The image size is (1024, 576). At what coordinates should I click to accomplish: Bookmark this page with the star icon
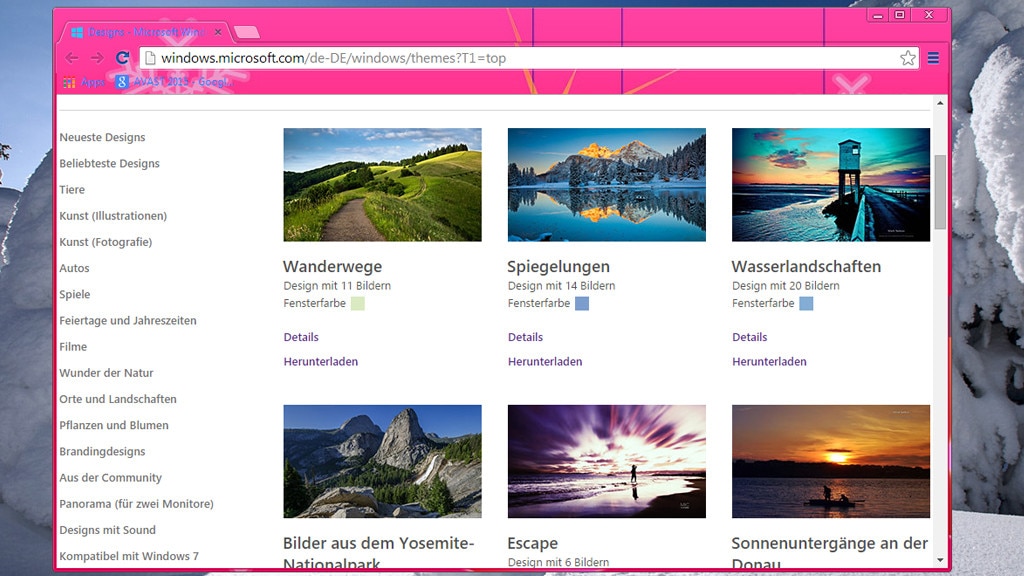[907, 58]
